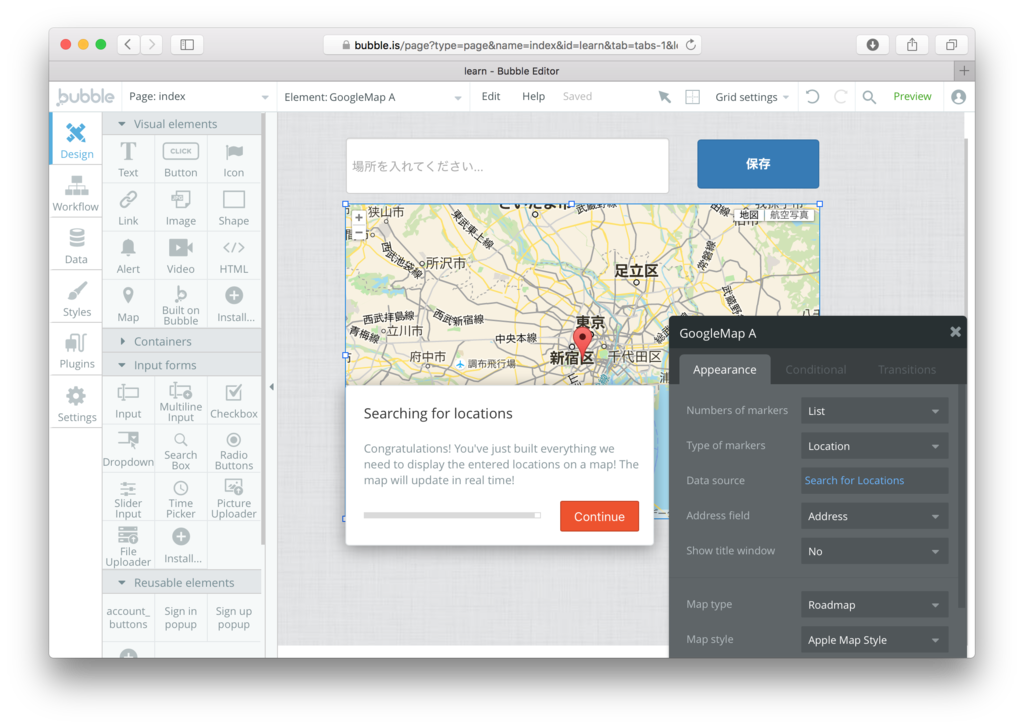Open the Numbers of markers dropdown
Image resolution: width=1024 pixels, height=728 pixels.
[x=874, y=411]
